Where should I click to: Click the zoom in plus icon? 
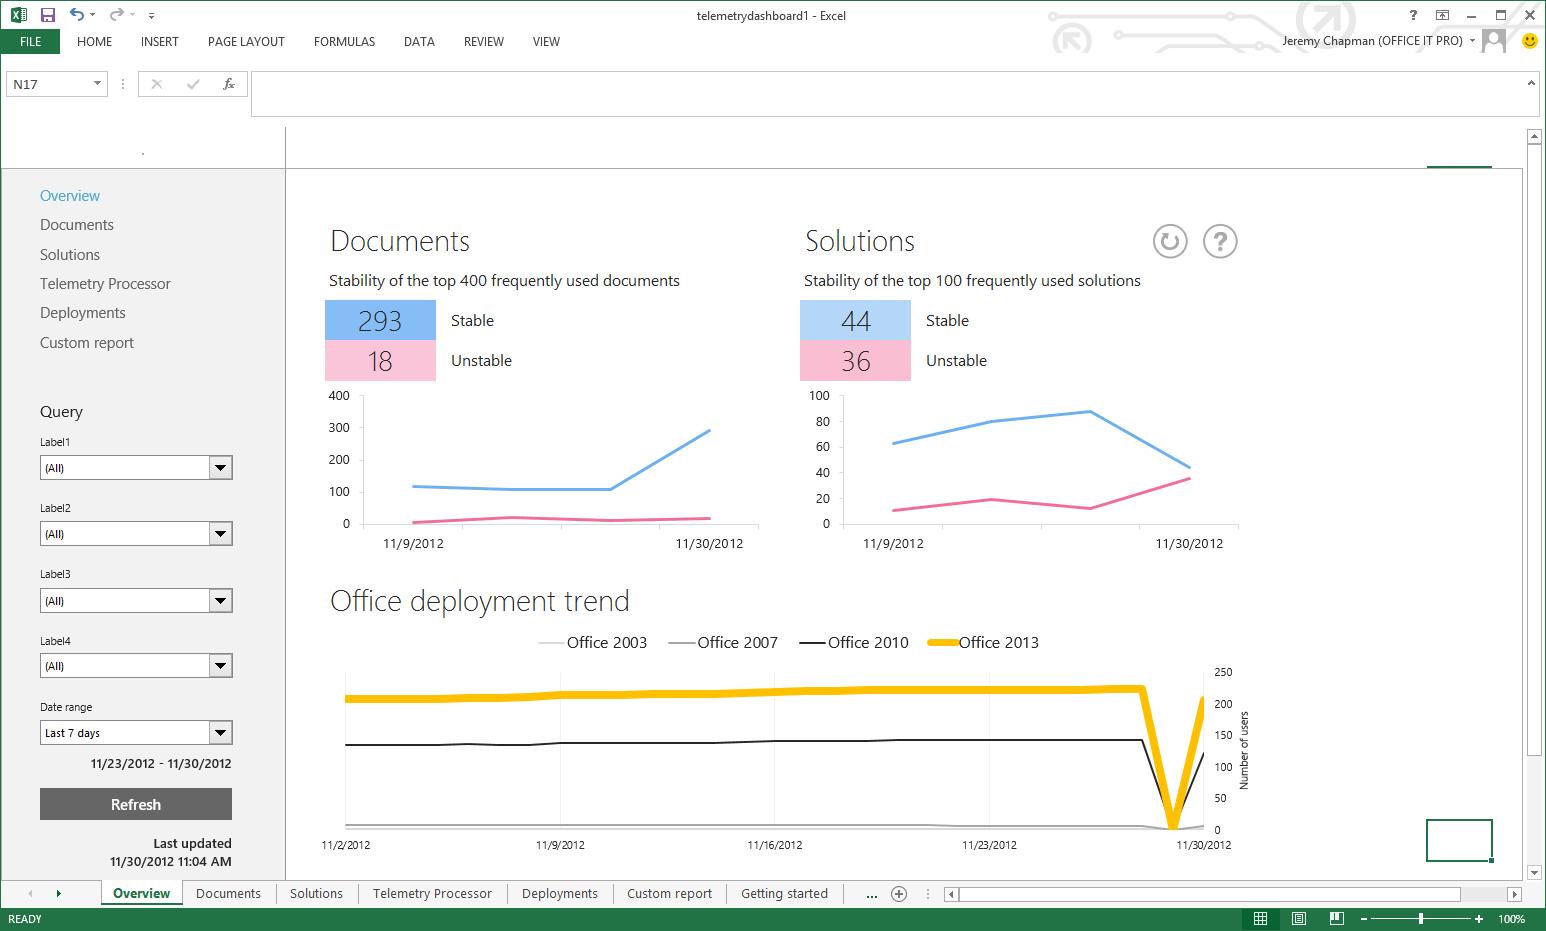[x=1479, y=919]
